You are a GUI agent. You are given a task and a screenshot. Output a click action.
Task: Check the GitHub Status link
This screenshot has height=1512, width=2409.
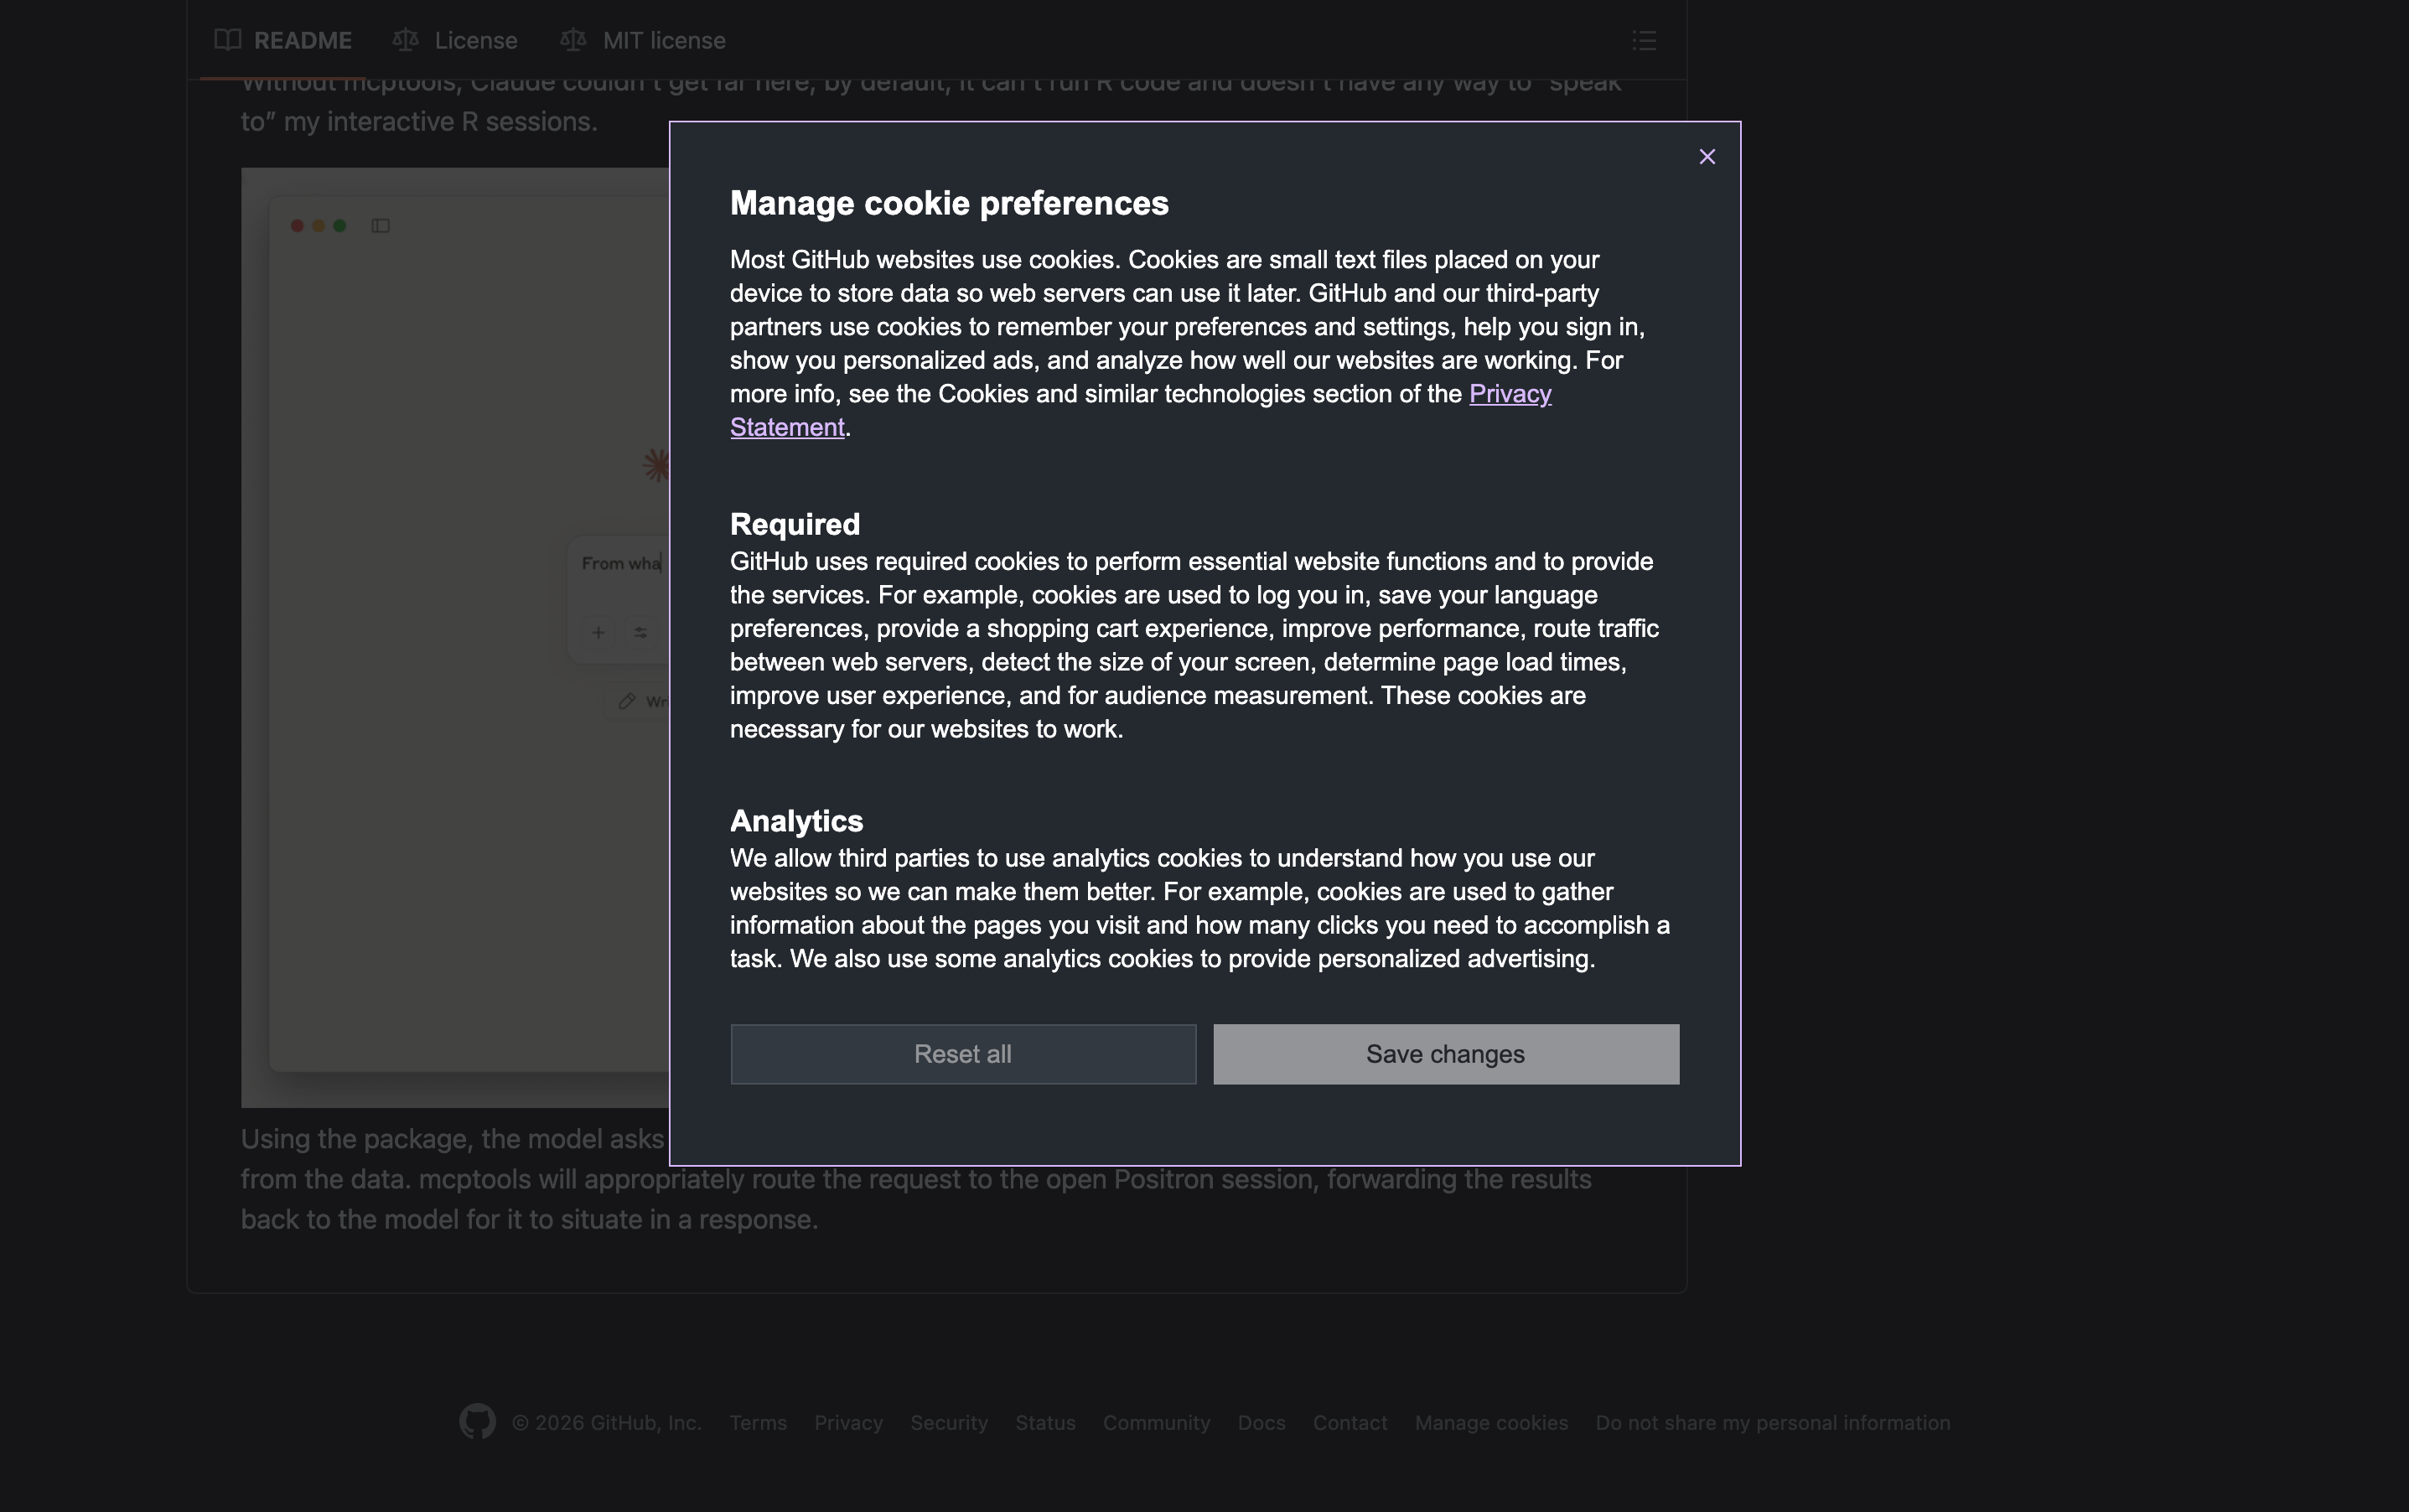(1045, 1422)
